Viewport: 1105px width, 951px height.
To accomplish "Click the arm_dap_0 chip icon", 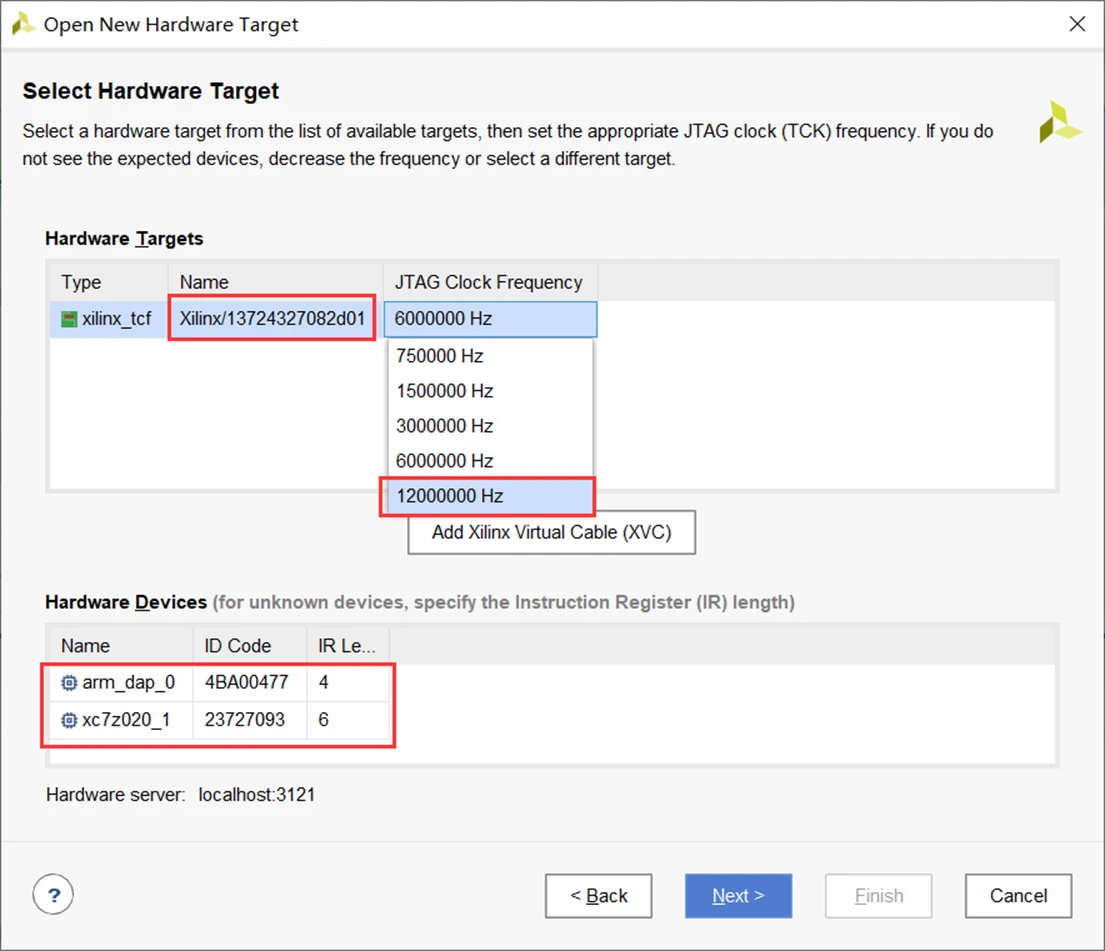I will (x=69, y=683).
